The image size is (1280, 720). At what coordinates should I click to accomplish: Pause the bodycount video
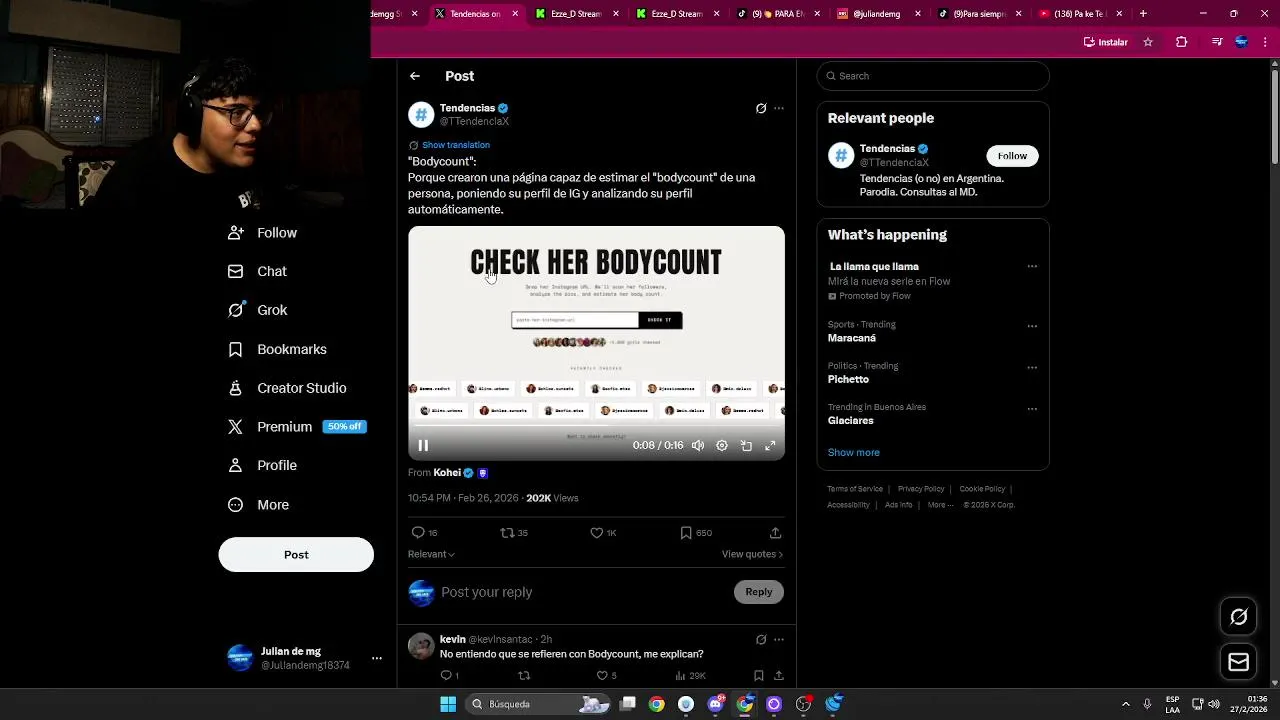coord(423,446)
